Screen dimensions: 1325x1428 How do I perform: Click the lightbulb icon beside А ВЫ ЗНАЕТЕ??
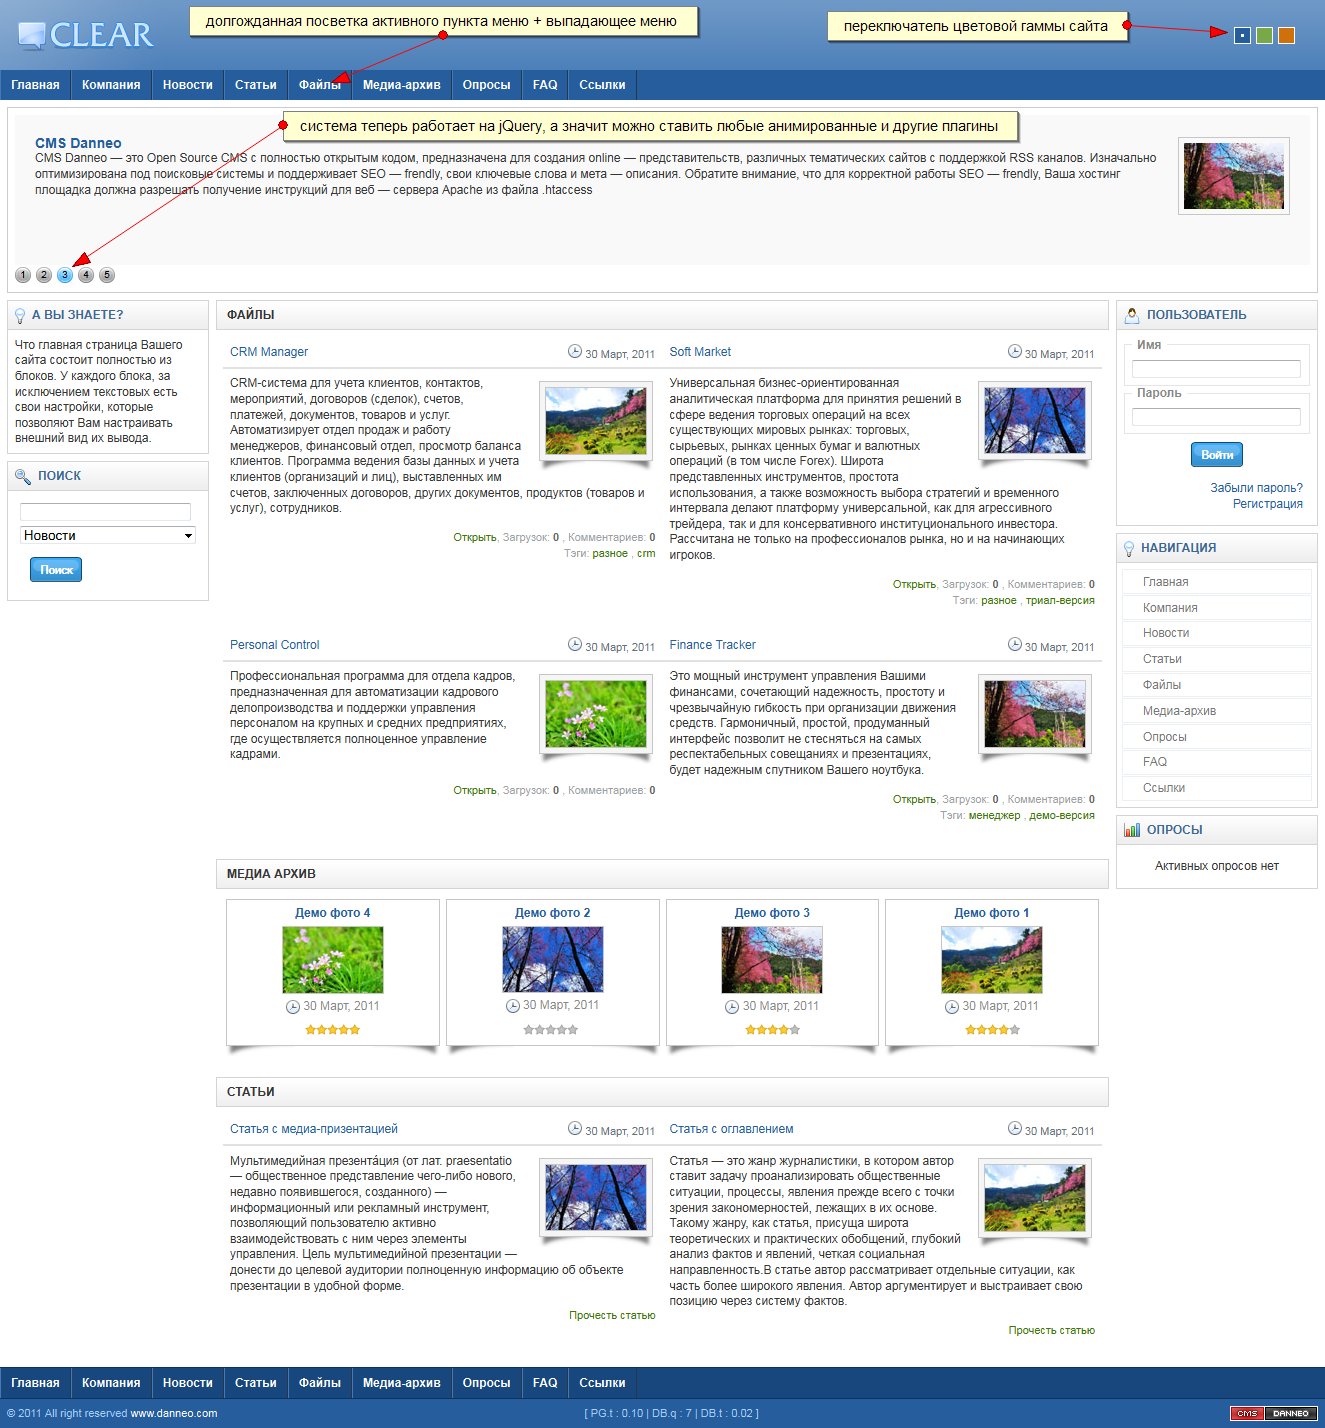[x=20, y=316]
